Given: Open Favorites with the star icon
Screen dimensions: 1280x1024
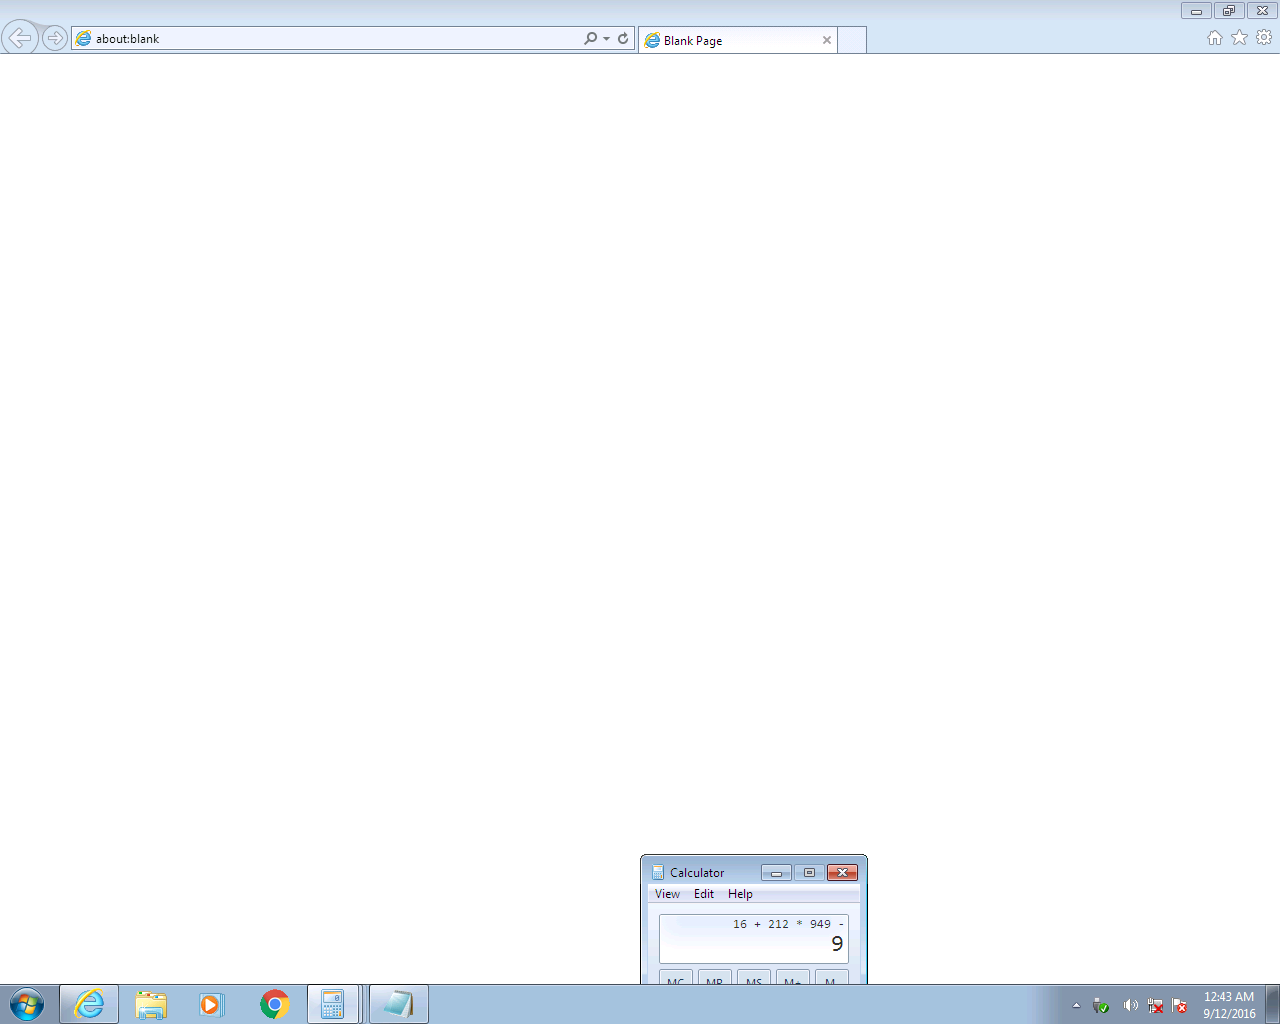Looking at the screenshot, I should (1239, 38).
